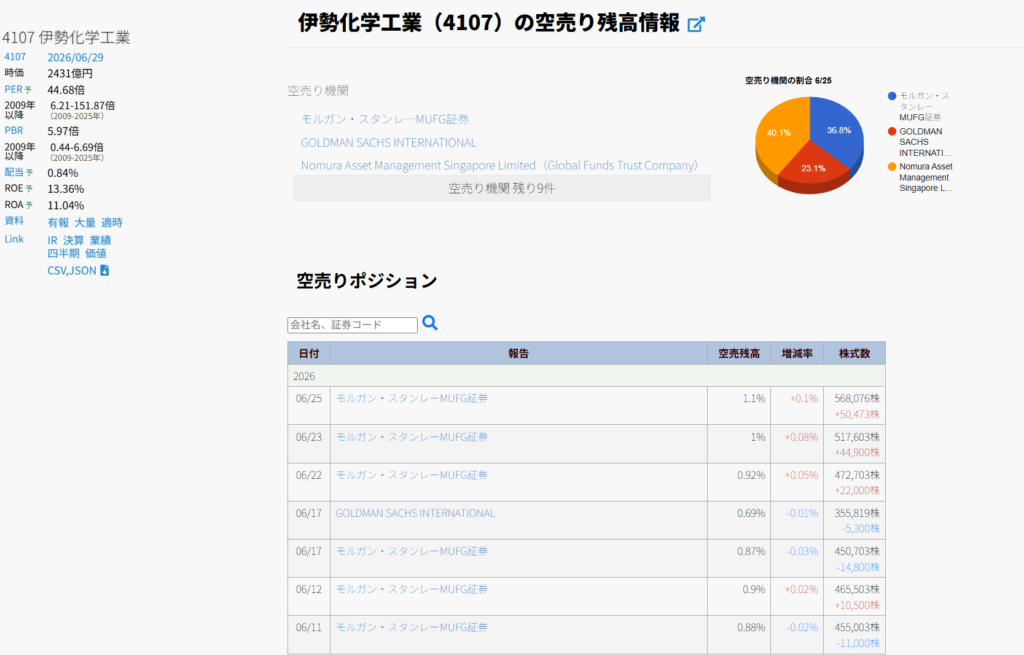Click the 報告 column header
Image resolution: width=1024 pixels, height=655 pixels.
tap(519, 353)
